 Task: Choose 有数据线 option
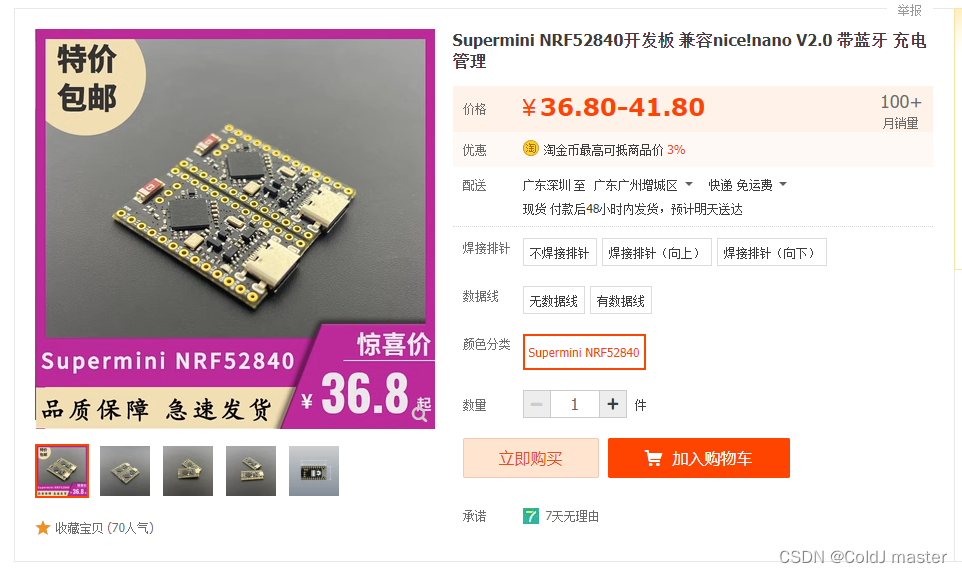(x=620, y=300)
